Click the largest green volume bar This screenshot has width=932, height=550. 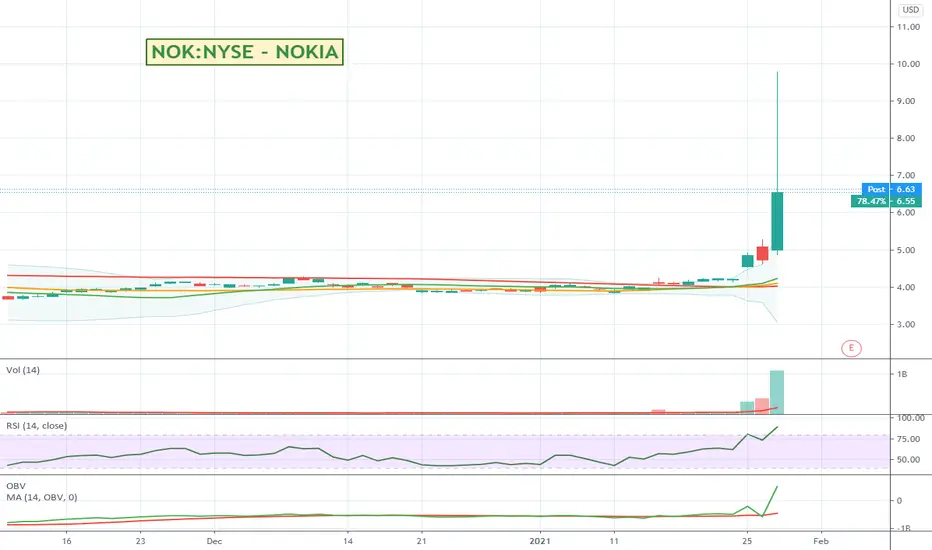point(777,392)
